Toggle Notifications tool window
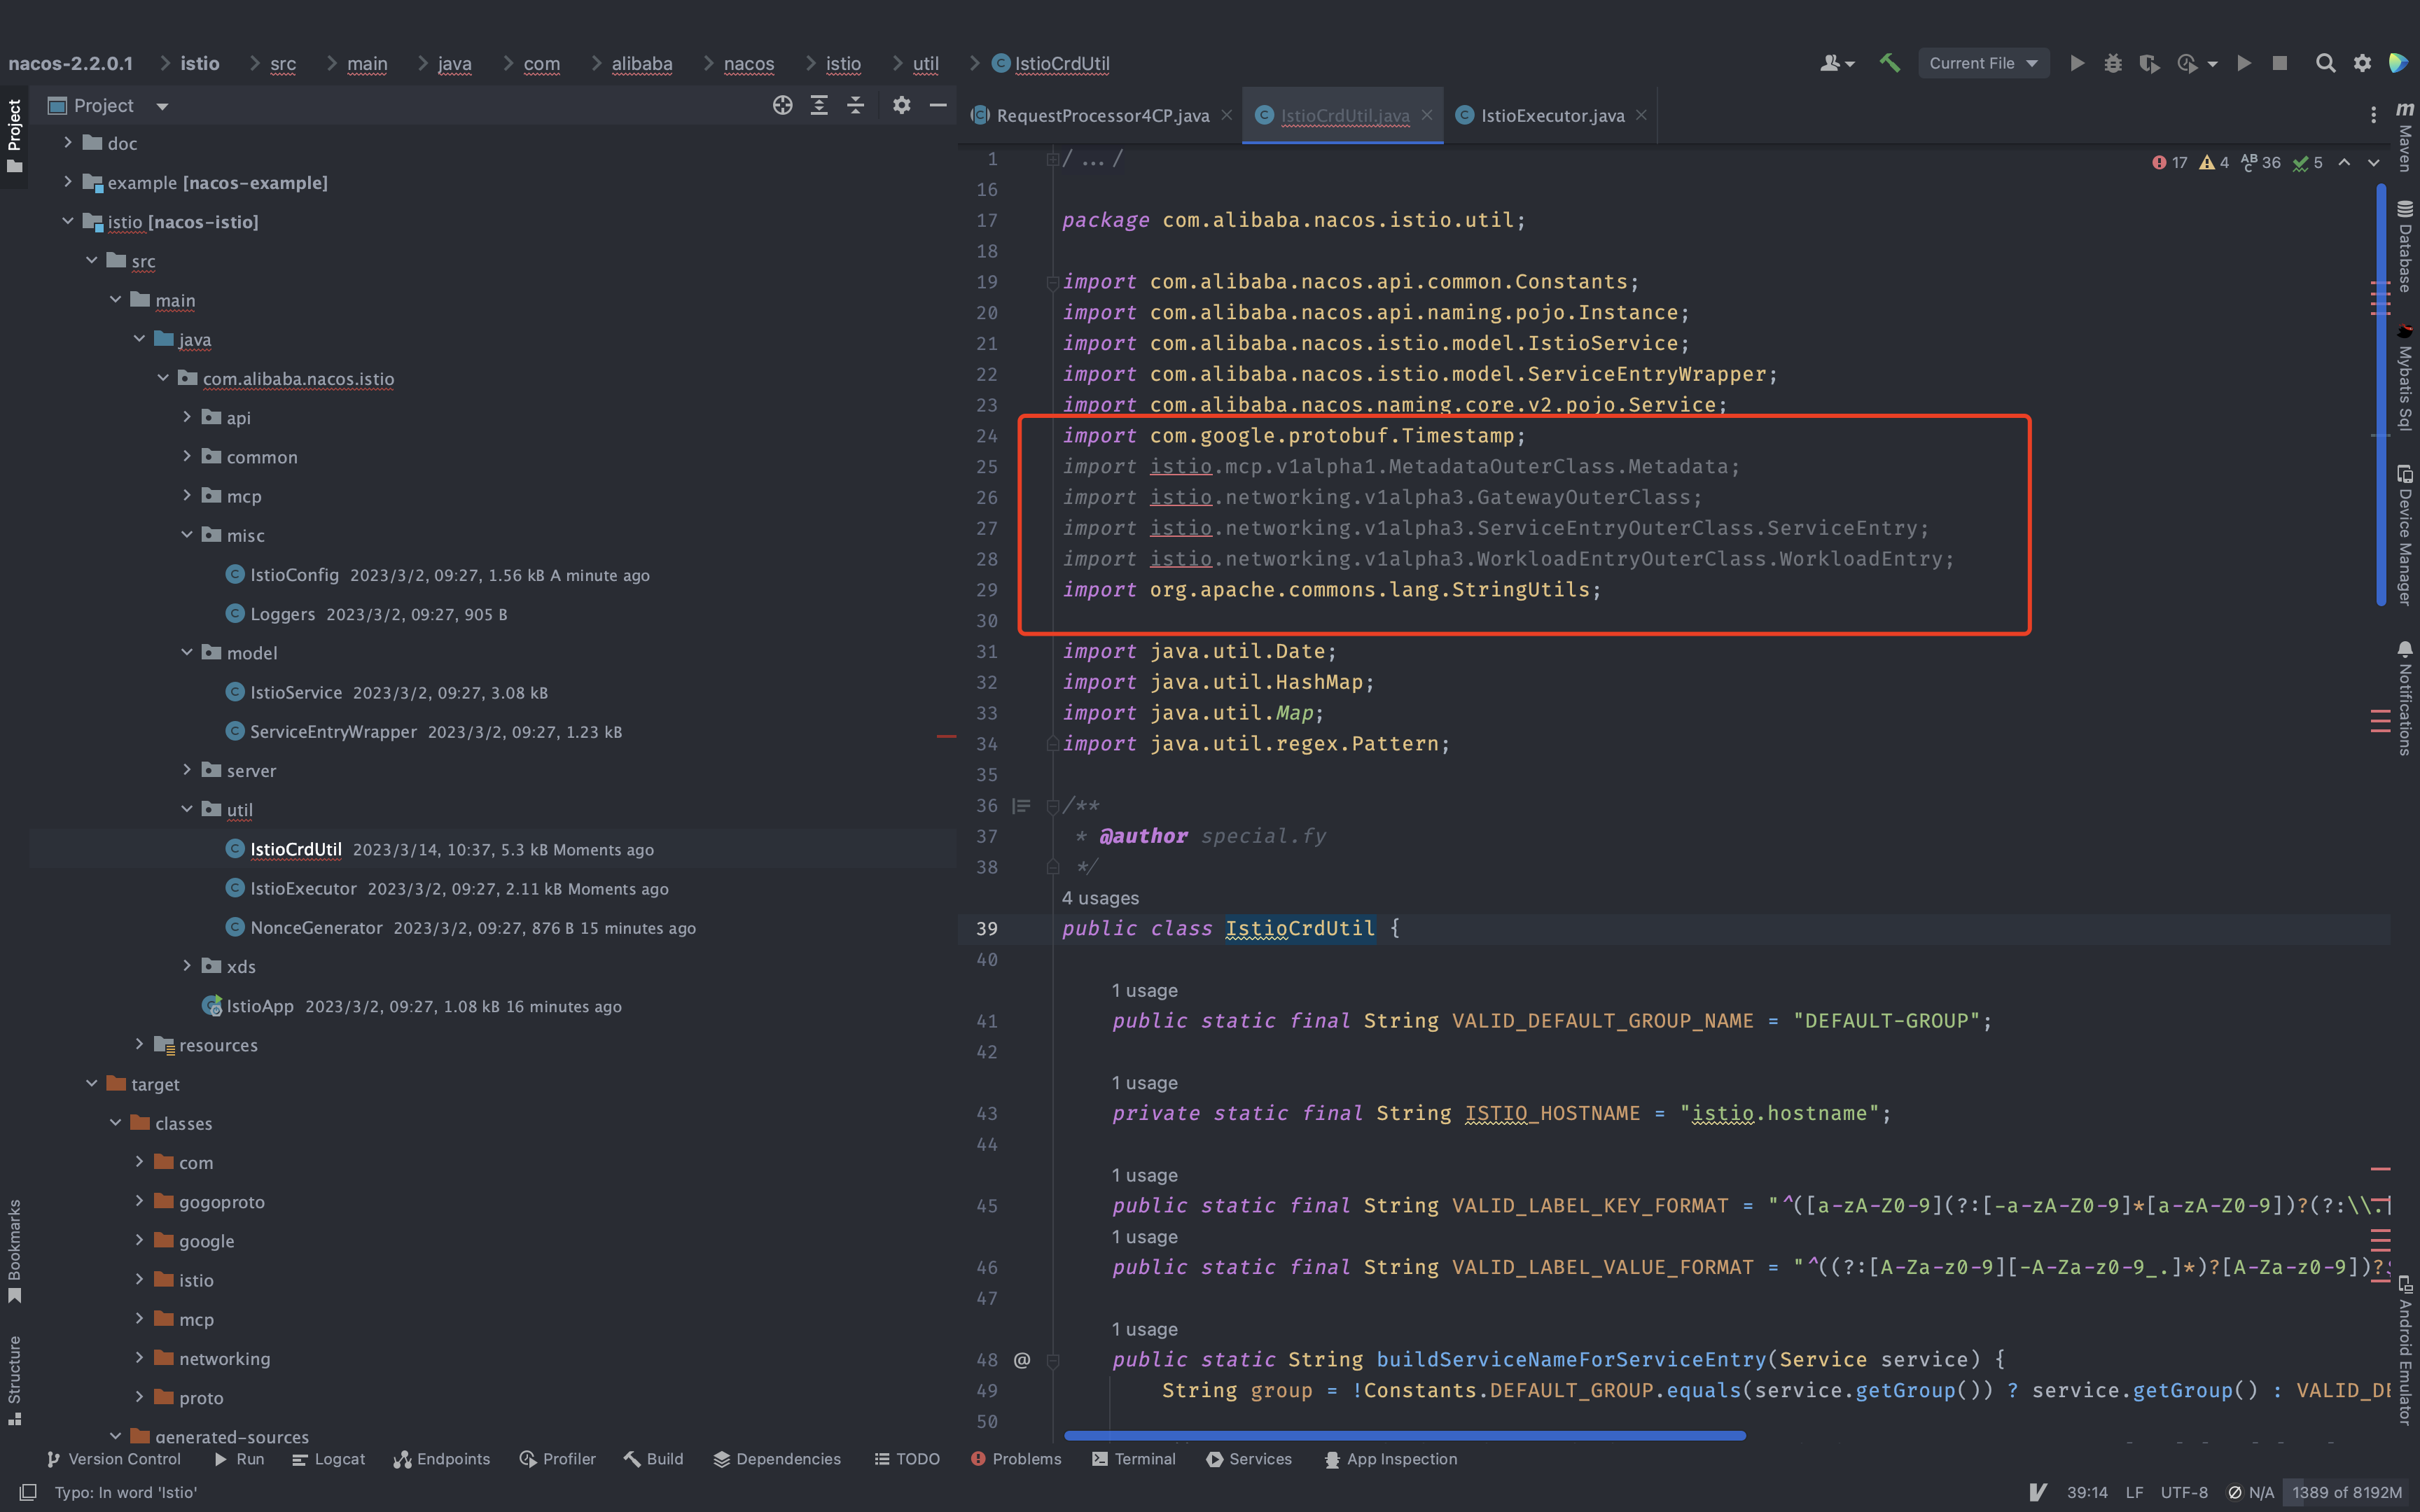 point(2405,698)
